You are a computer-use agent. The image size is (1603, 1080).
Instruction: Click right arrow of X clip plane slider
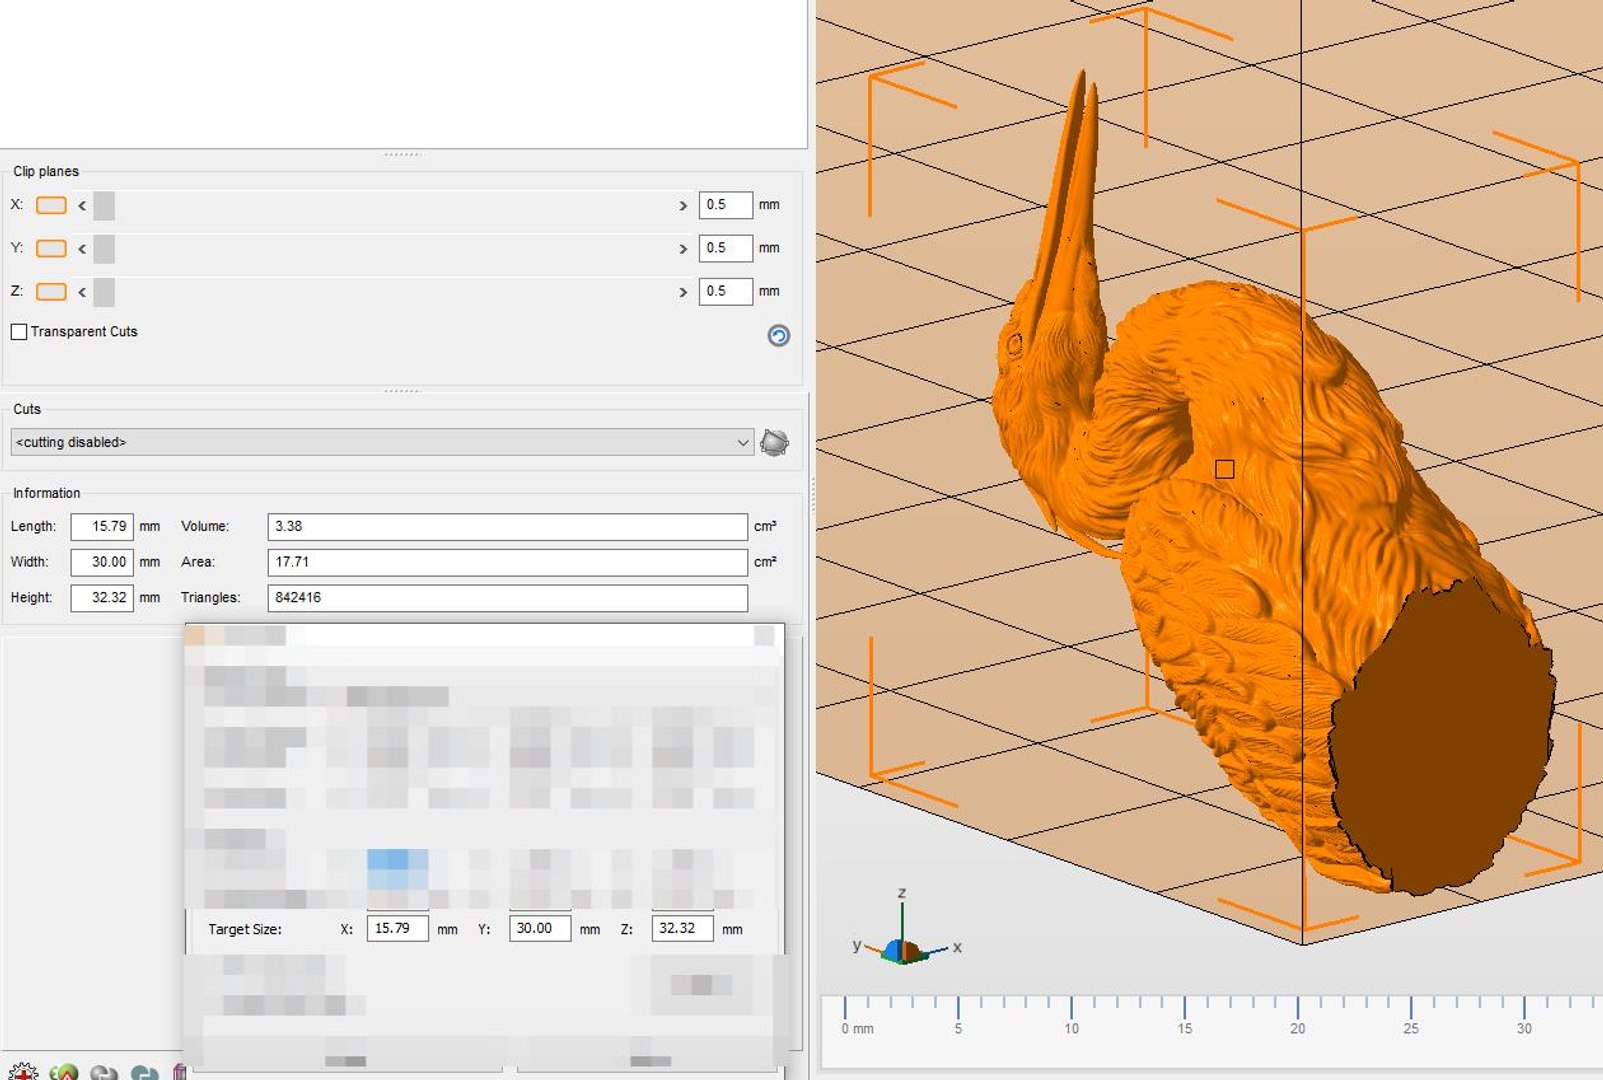tap(683, 206)
